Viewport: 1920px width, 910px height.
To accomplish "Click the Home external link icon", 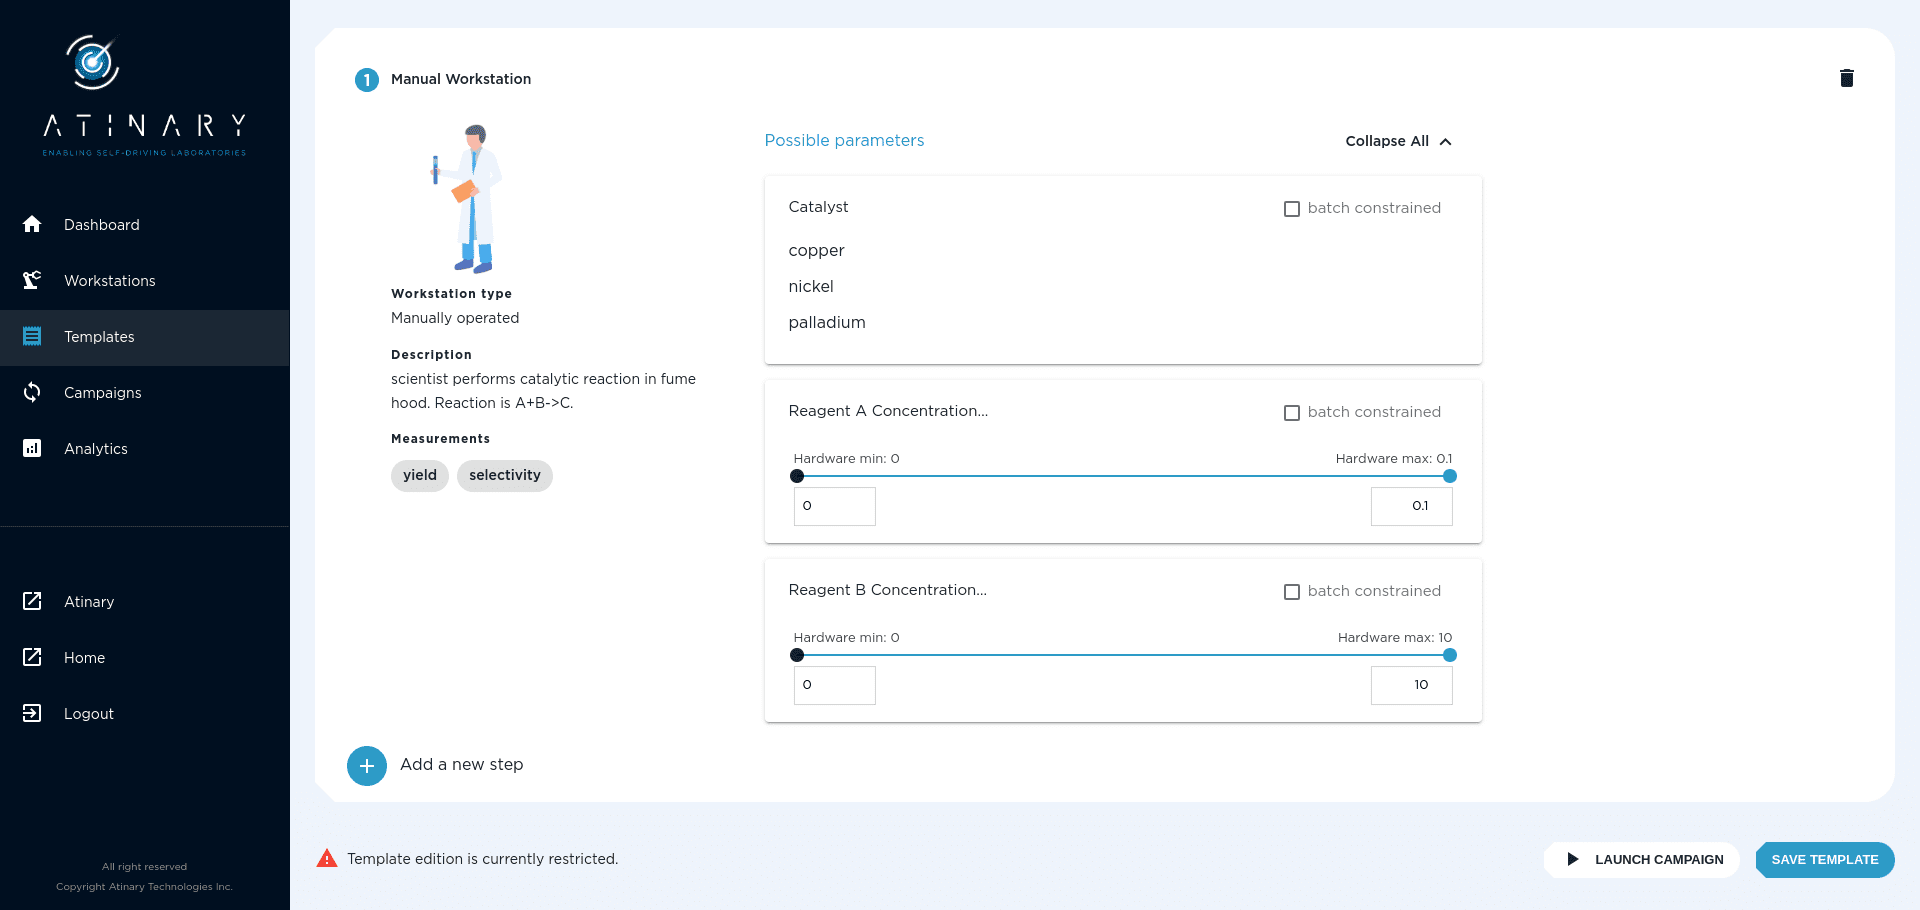I will (x=32, y=657).
